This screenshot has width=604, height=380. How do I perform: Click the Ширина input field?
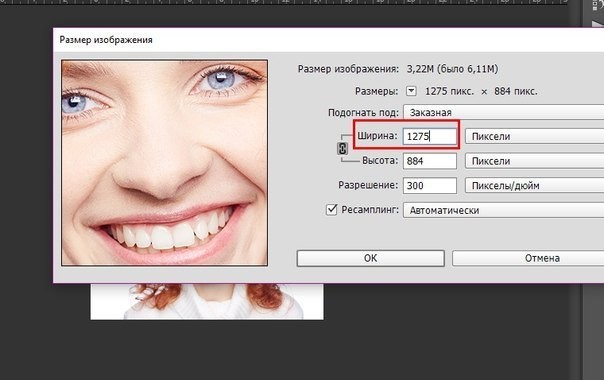(430, 136)
